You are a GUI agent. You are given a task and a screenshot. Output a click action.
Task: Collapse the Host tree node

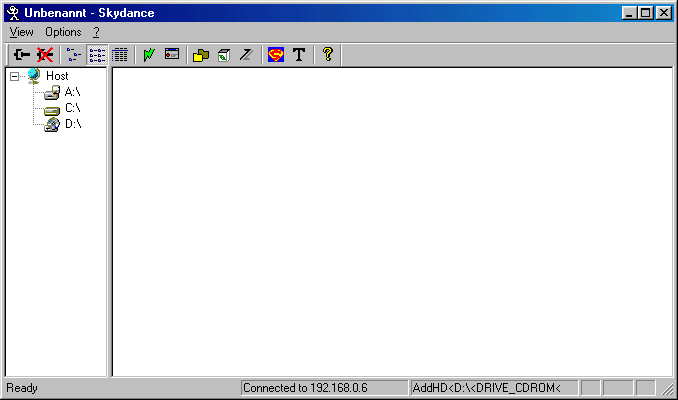[14, 76]
